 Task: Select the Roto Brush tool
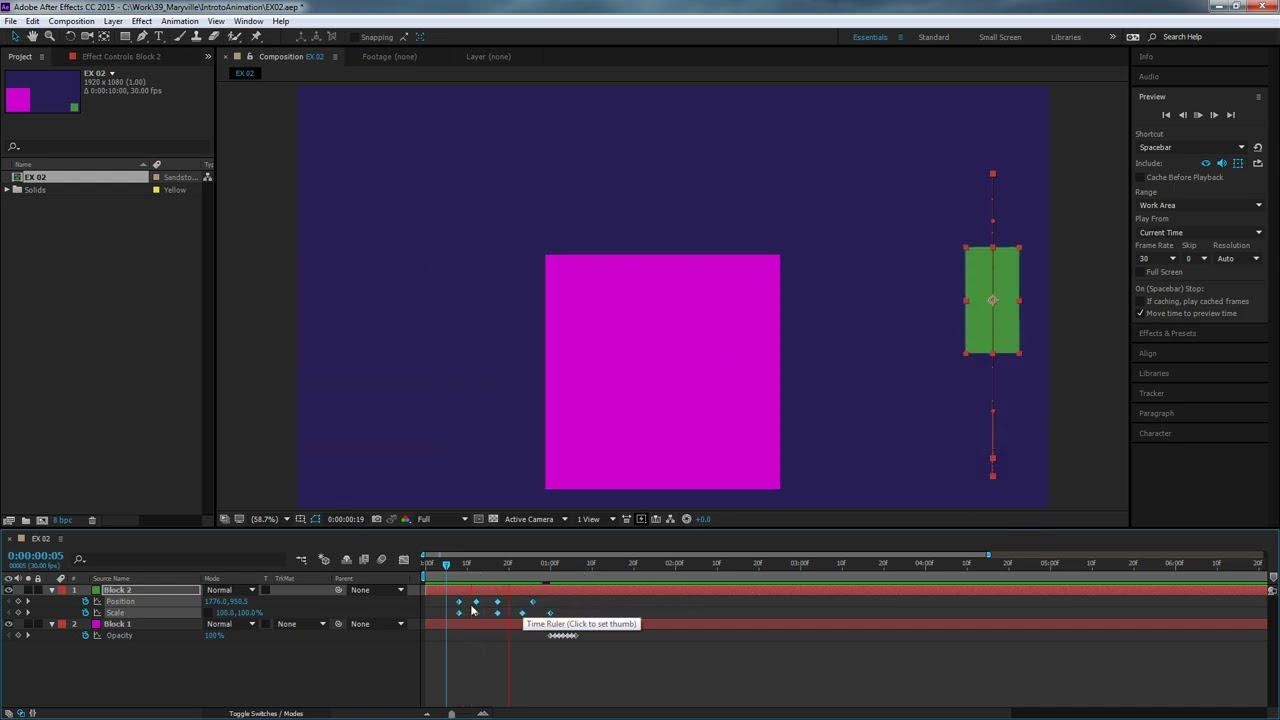[235, 36]
